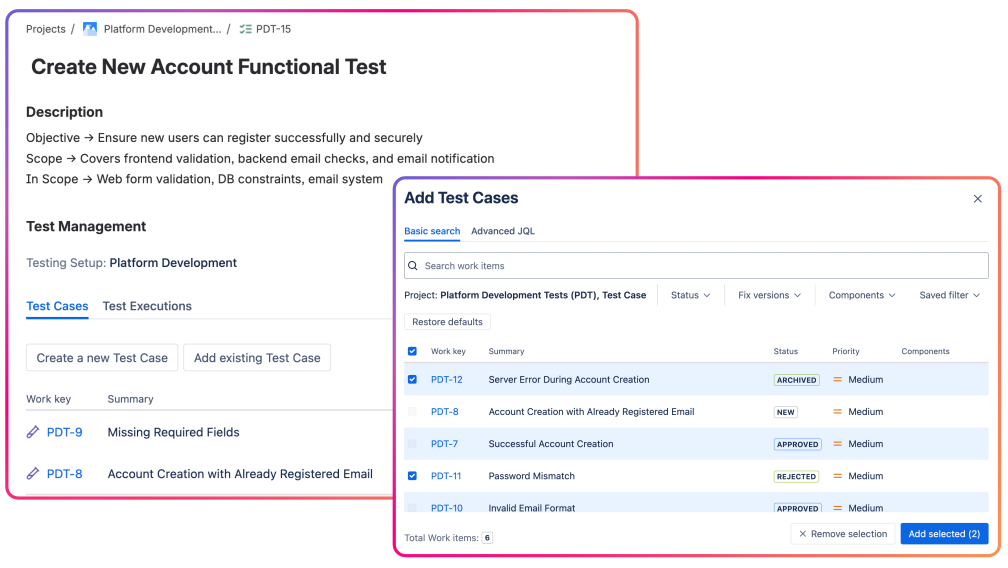Click Create a new Test Case button
1008x568 pixels.
pyautogui.click(x=102, y=358)
